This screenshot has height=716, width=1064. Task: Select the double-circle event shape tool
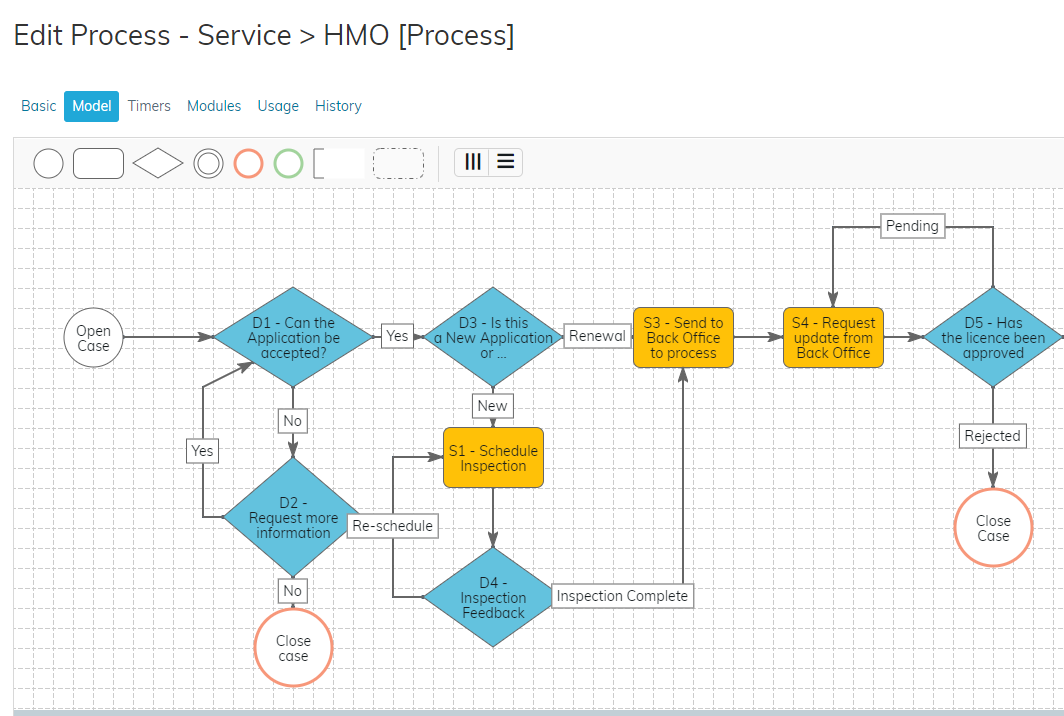point(208,163)
